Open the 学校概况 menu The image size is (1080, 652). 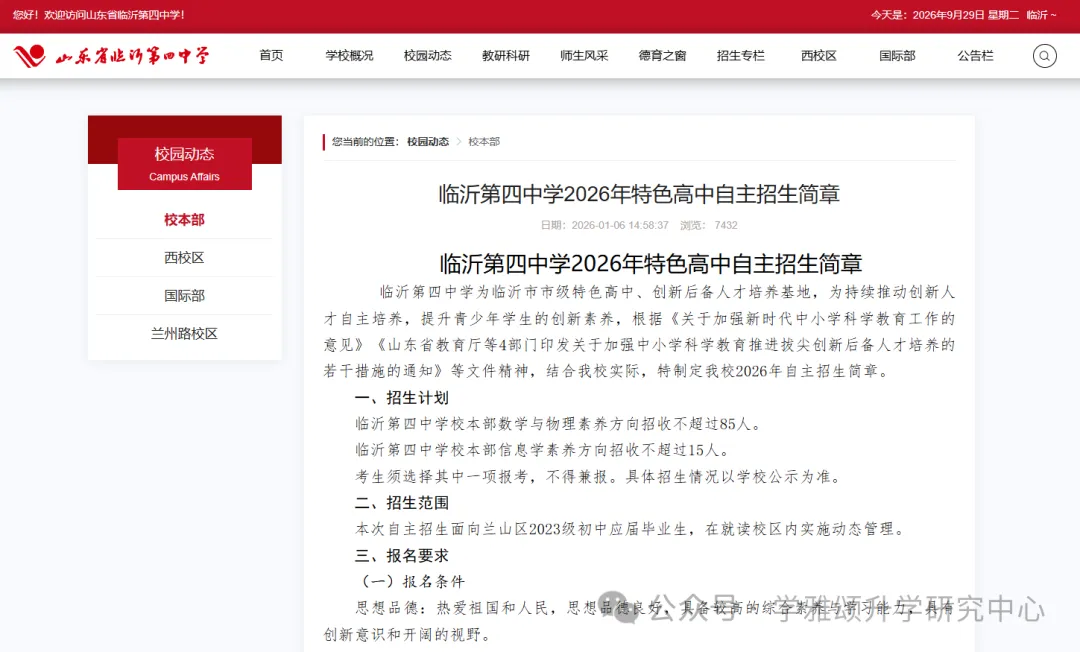pos(349,56)
